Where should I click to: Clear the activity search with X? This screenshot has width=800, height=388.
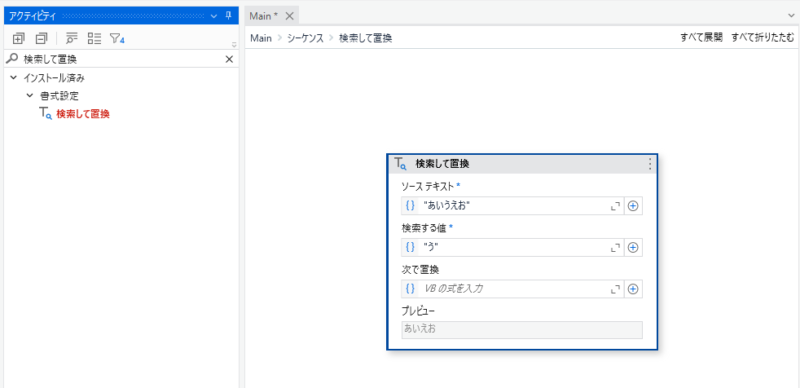pos(229,59)
